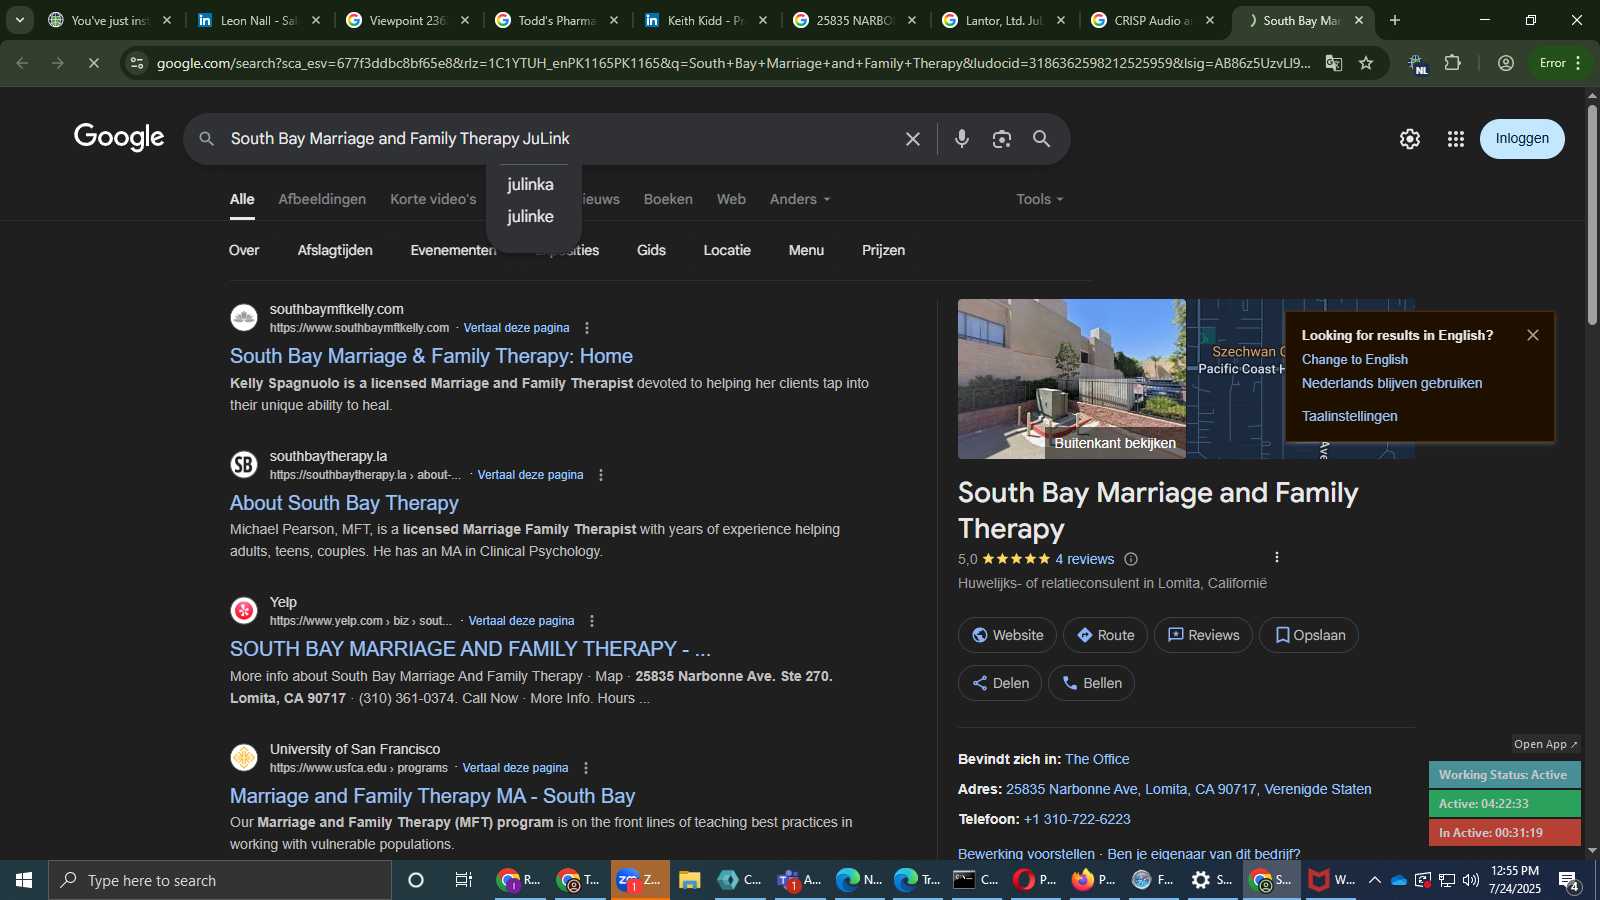
Task: Stop loading the page
Action: click(x=93, y=63)
